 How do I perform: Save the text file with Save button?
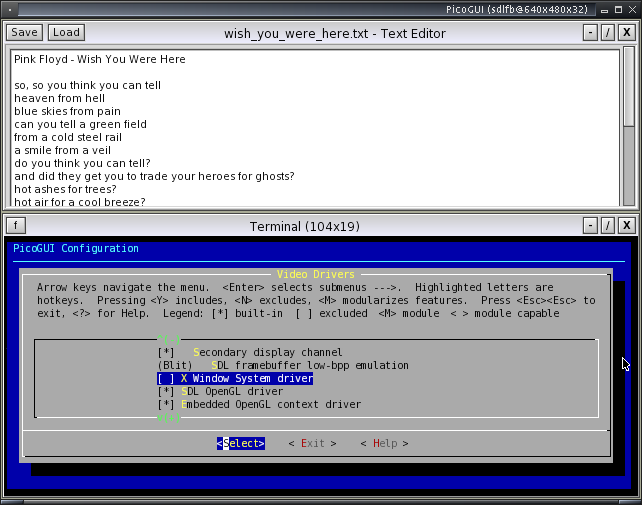(24, 32)
